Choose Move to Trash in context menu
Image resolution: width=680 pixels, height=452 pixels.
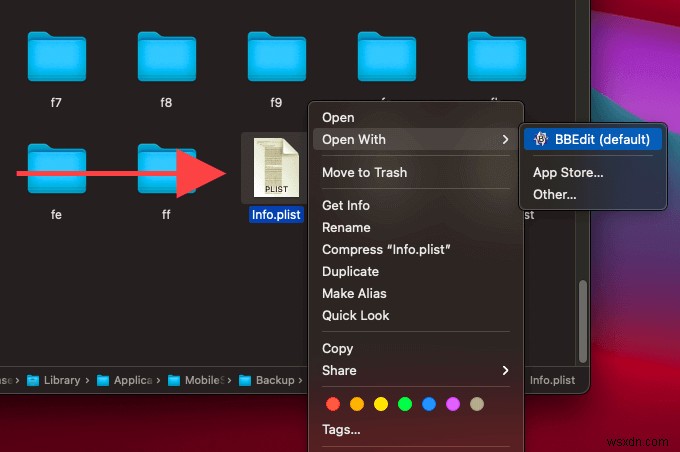[364, 172]
